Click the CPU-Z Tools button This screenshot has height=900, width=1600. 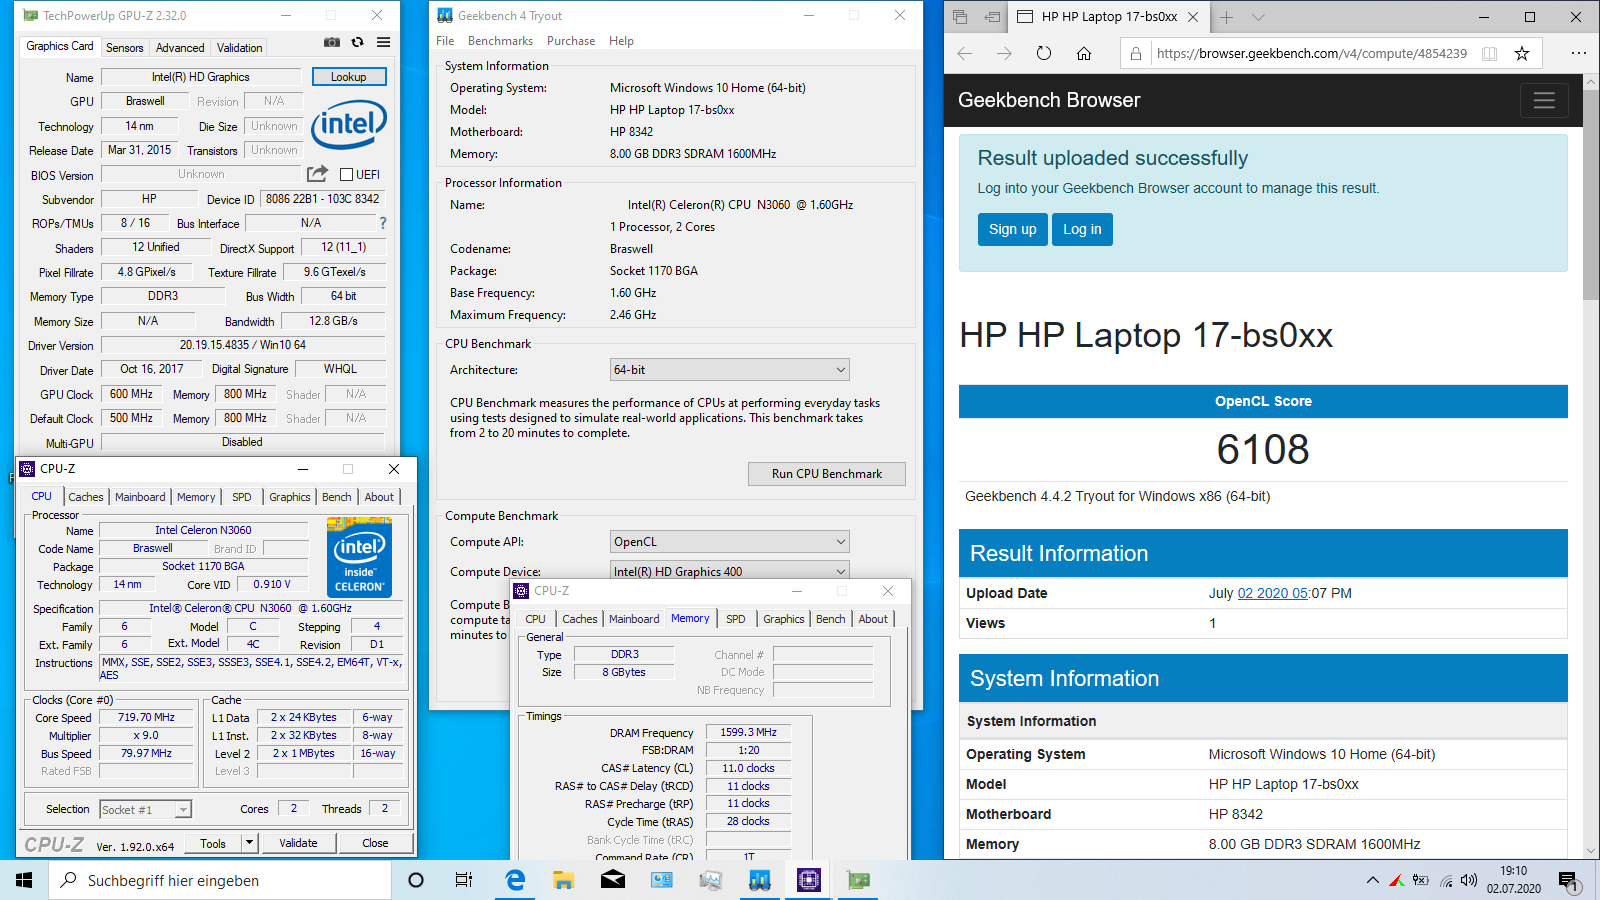pyautogui.click(x=213, y=843)
